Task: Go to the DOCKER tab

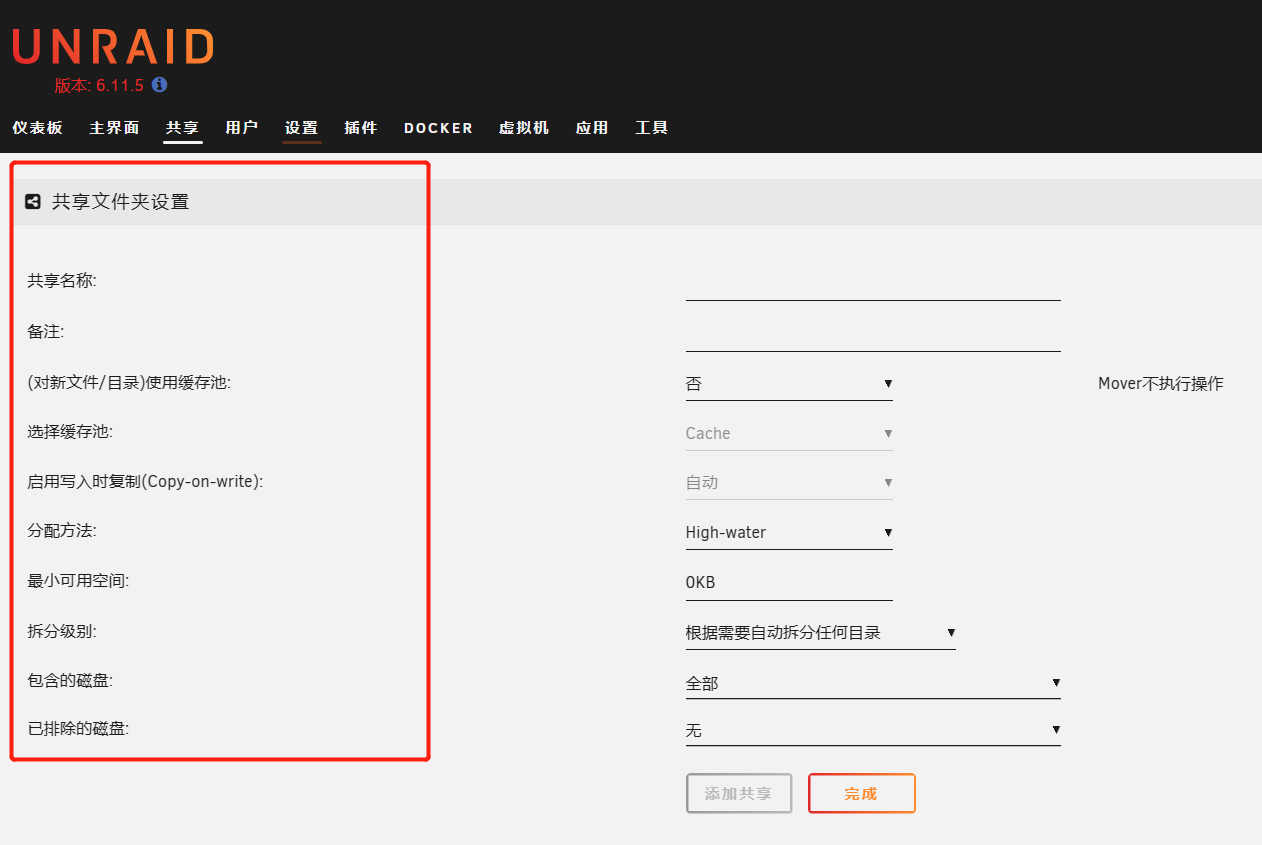Action: coord(438,128)
